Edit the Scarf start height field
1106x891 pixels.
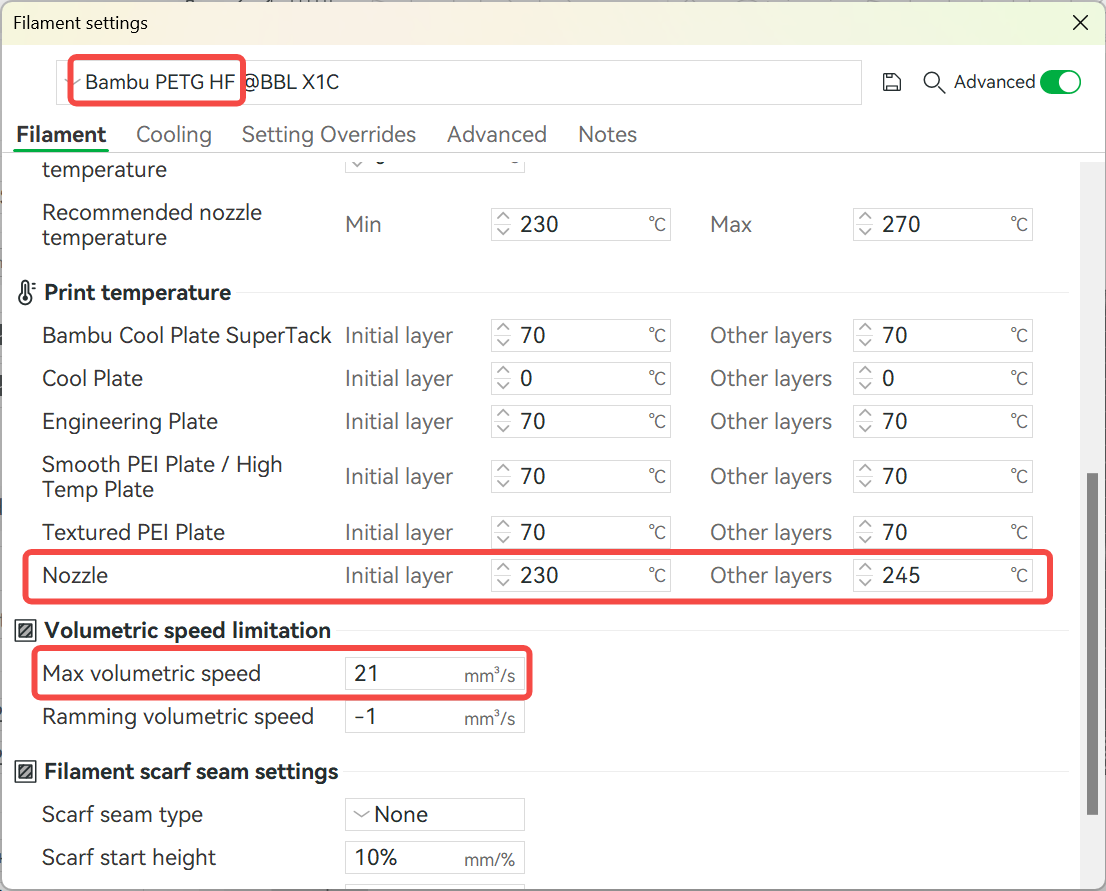[434, 857]
